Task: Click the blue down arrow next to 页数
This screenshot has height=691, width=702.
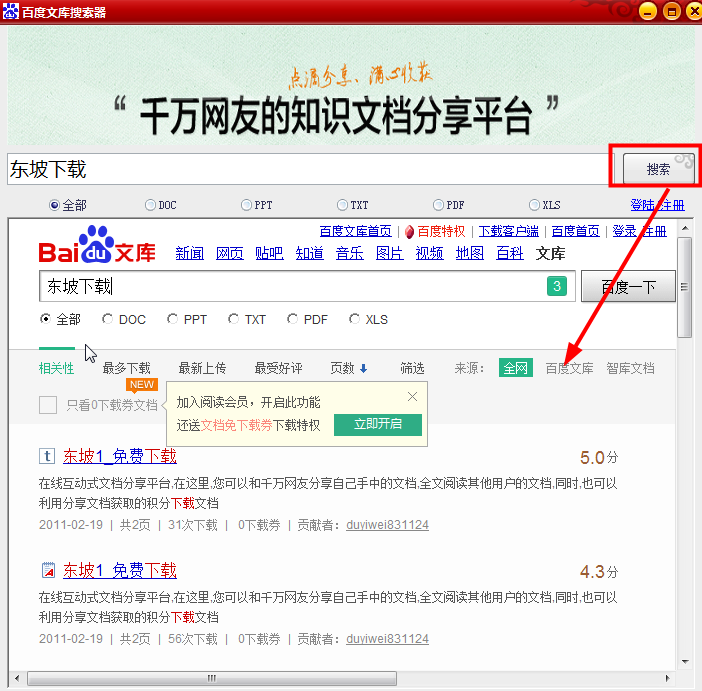Action: tap(364, 369)
